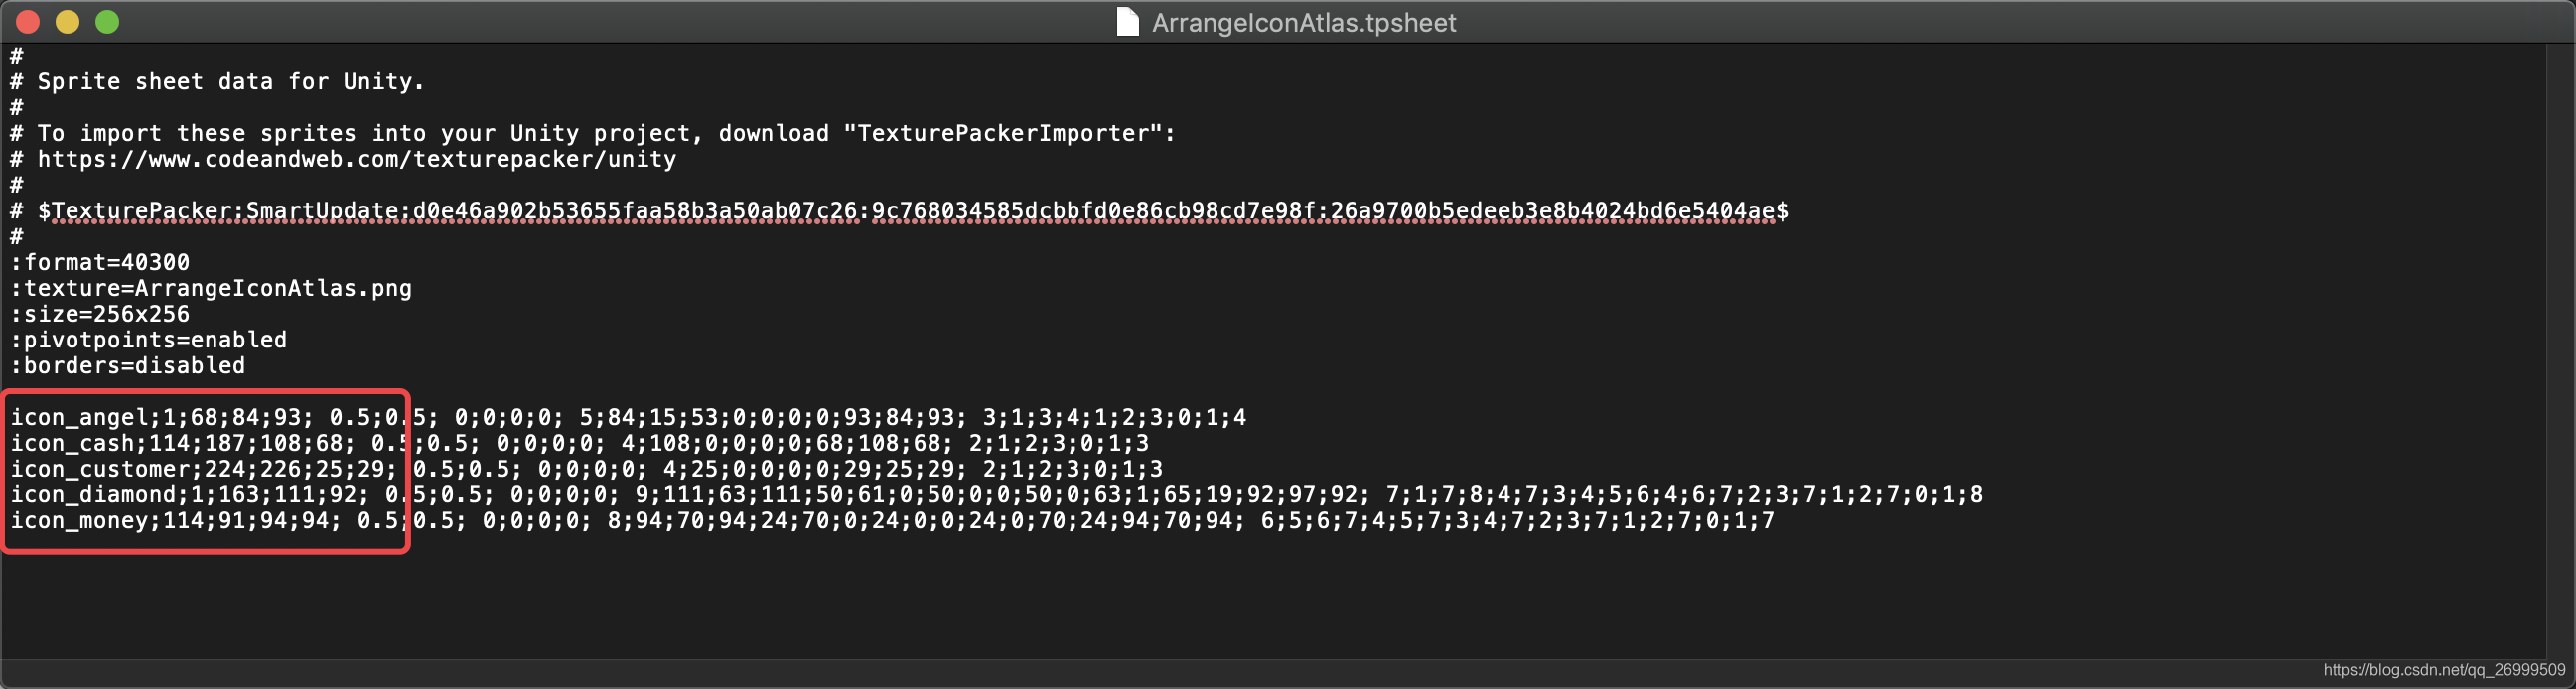Click the :size=256x256 line
The width and height of the screenshot is (2576, 689).
(100, 314)
